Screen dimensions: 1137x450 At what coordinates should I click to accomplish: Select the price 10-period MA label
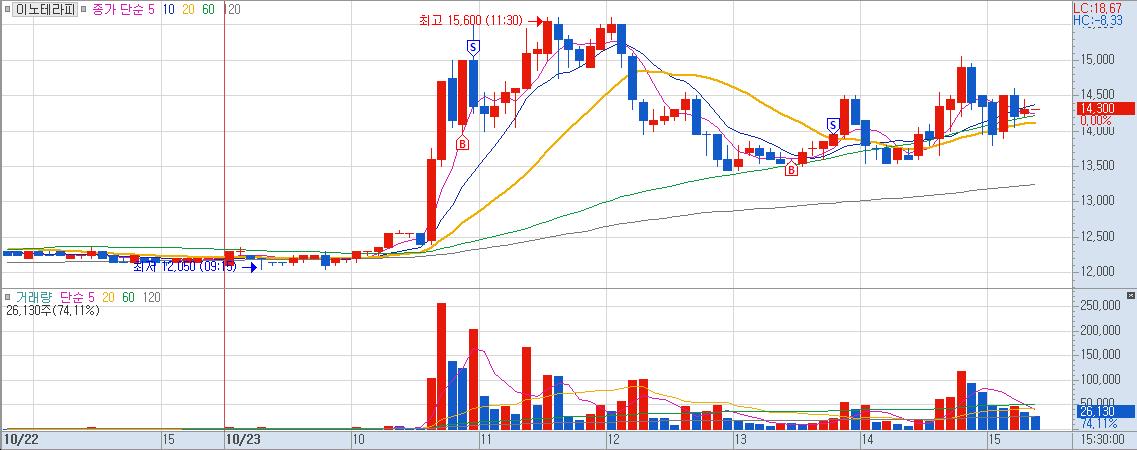(168, 10)
